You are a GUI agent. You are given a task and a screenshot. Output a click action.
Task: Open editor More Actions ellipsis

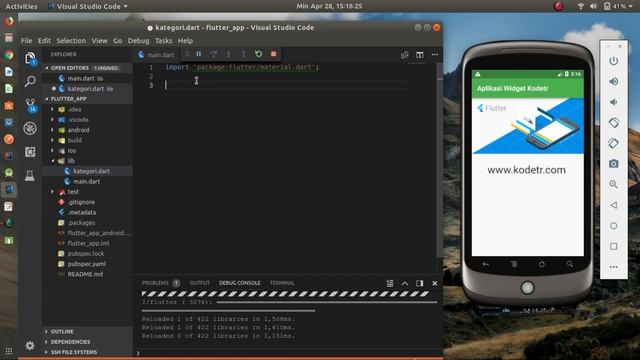[x=435, y=55]
